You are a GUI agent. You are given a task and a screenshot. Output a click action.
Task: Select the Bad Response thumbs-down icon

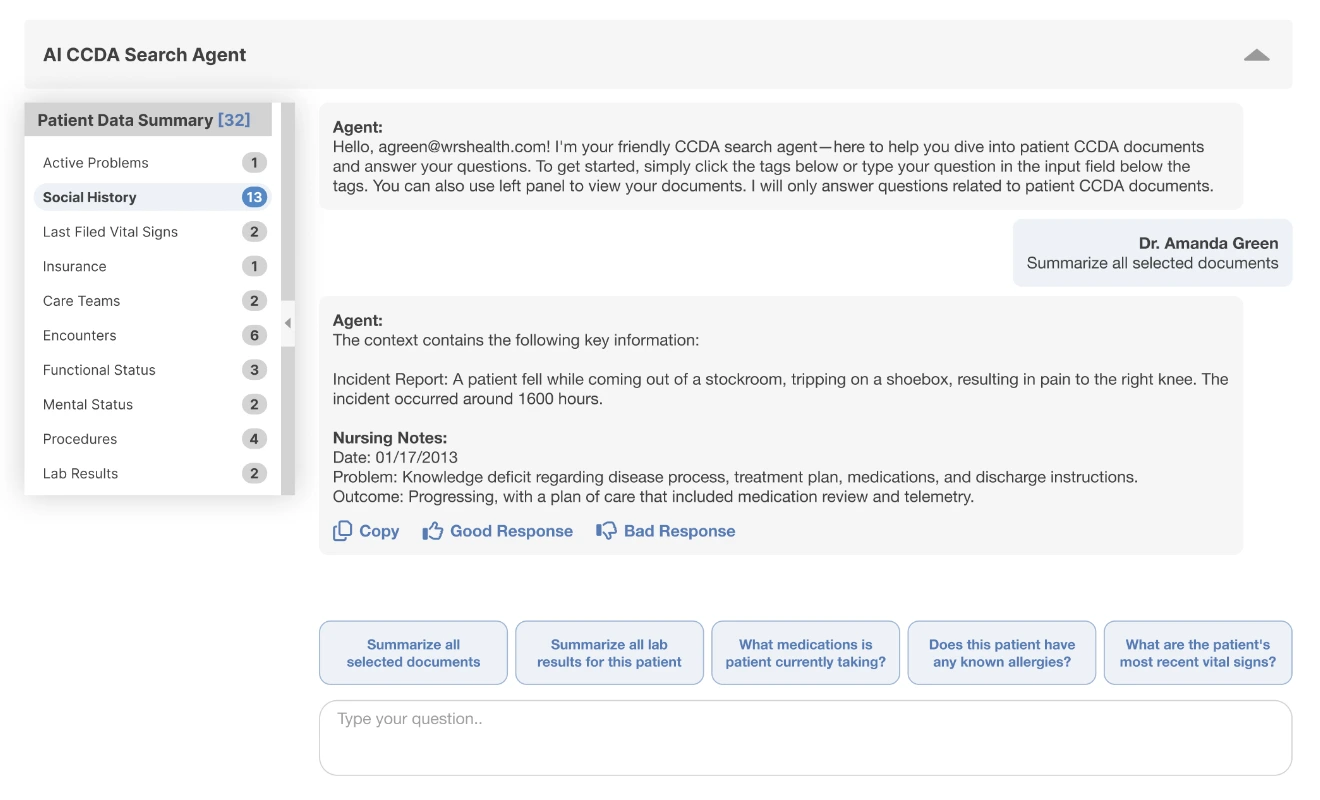point(607,531)
